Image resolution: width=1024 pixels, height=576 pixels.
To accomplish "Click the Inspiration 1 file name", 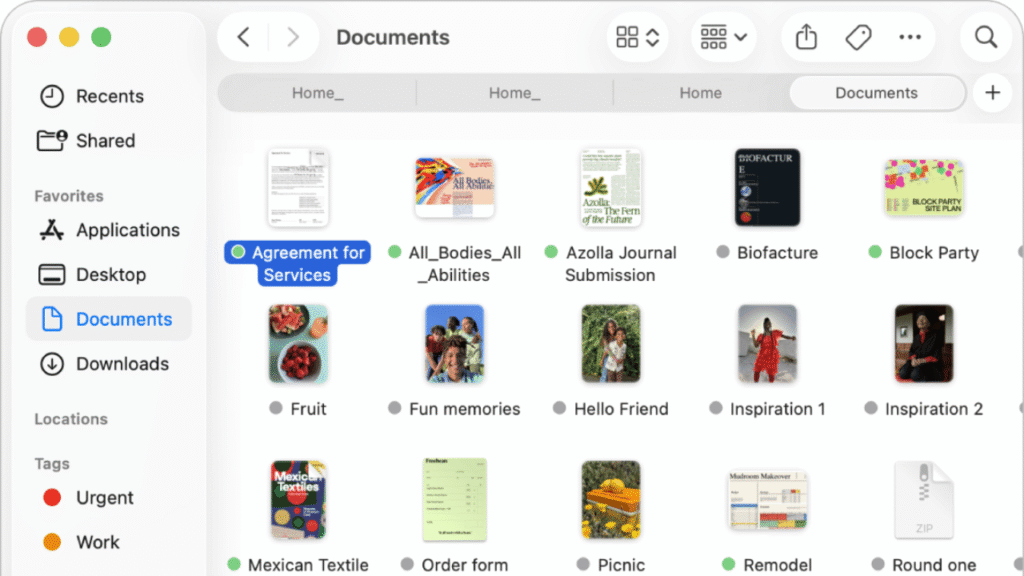I will point(777,409).
